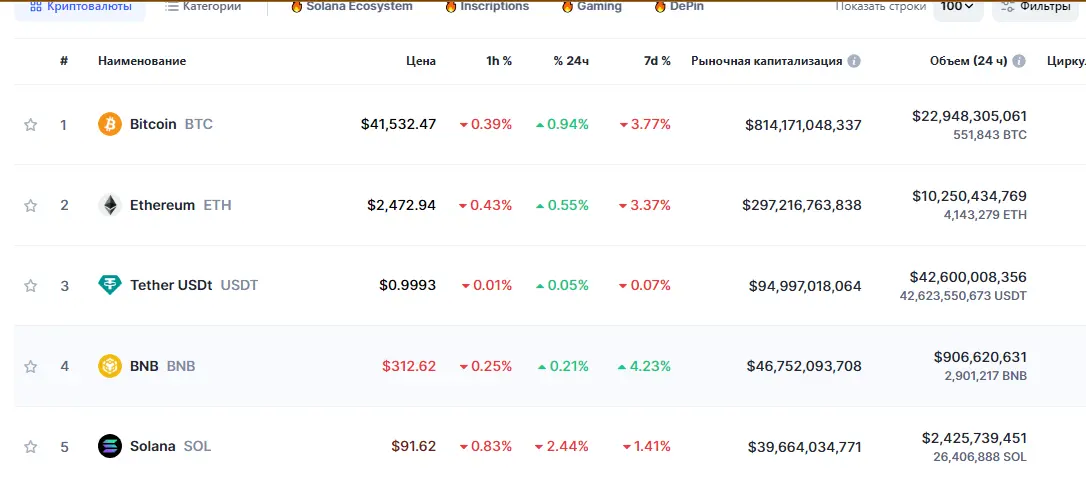Click BNB 7d change 4.23%
Image resolution: width=1086 pixels, height=485 pixels.
coord(644,366)
